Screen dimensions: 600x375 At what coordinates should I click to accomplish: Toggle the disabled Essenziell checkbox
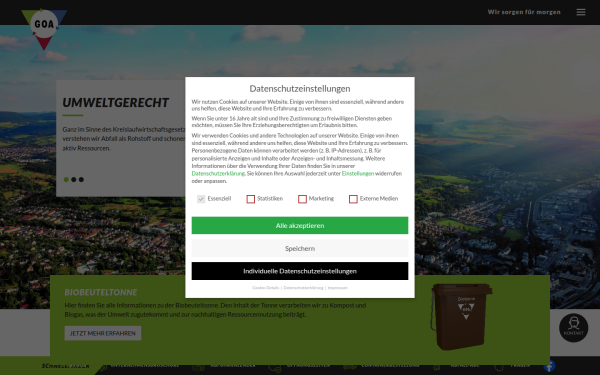(x=201, y=199)
